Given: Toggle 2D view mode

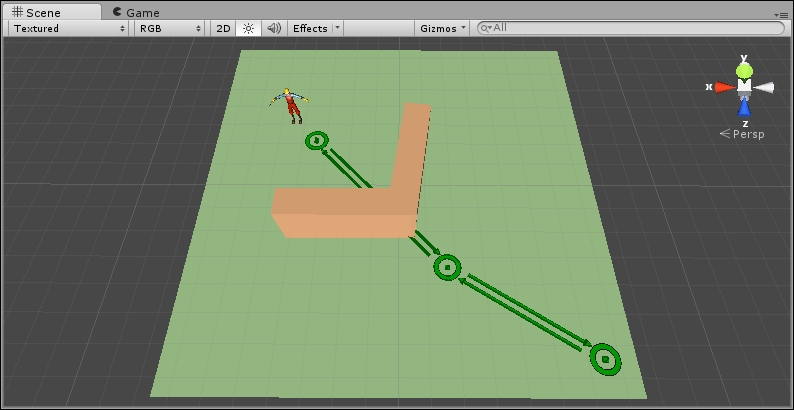Looking at the screenshot, I should (x=224, y=28).
